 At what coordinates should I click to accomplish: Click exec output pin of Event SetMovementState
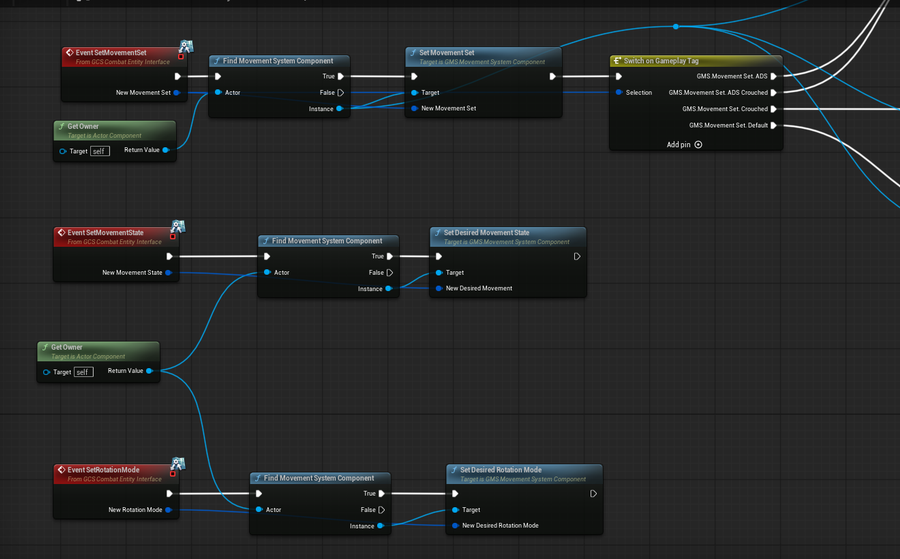(169, 257)
